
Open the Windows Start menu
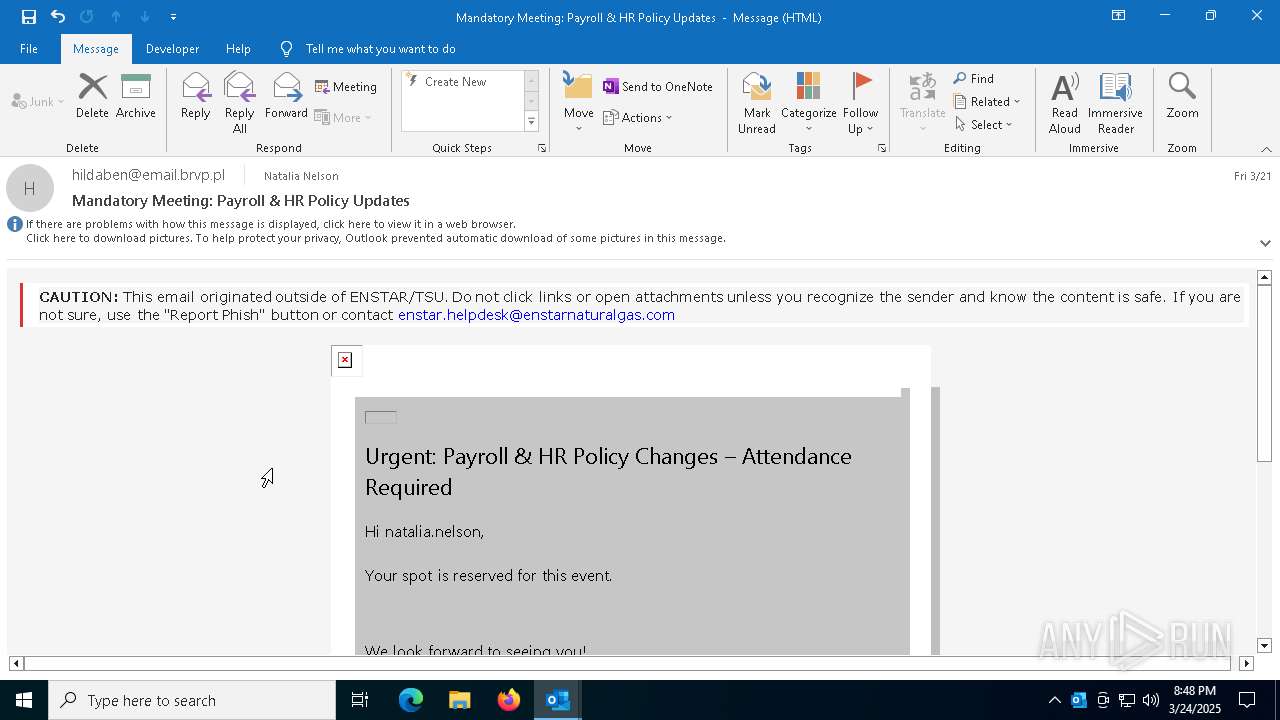point(24,700)
